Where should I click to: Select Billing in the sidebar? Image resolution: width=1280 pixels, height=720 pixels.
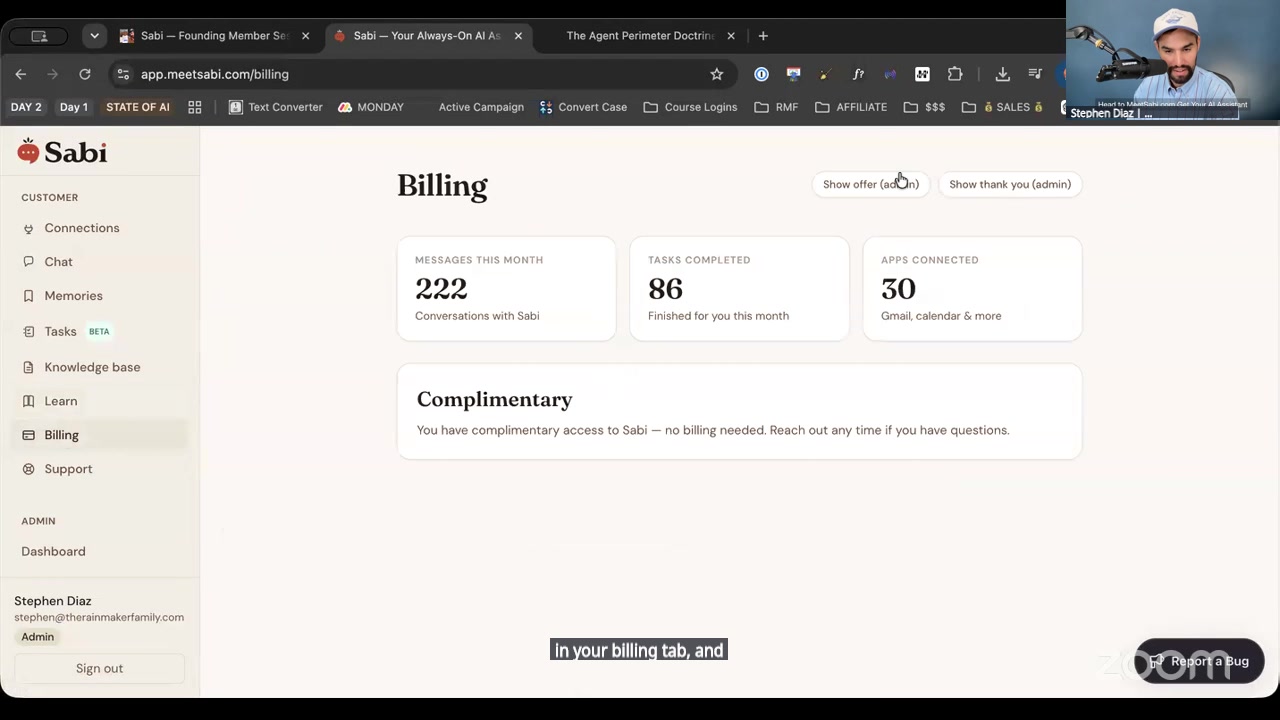click(x=100, y=435)
